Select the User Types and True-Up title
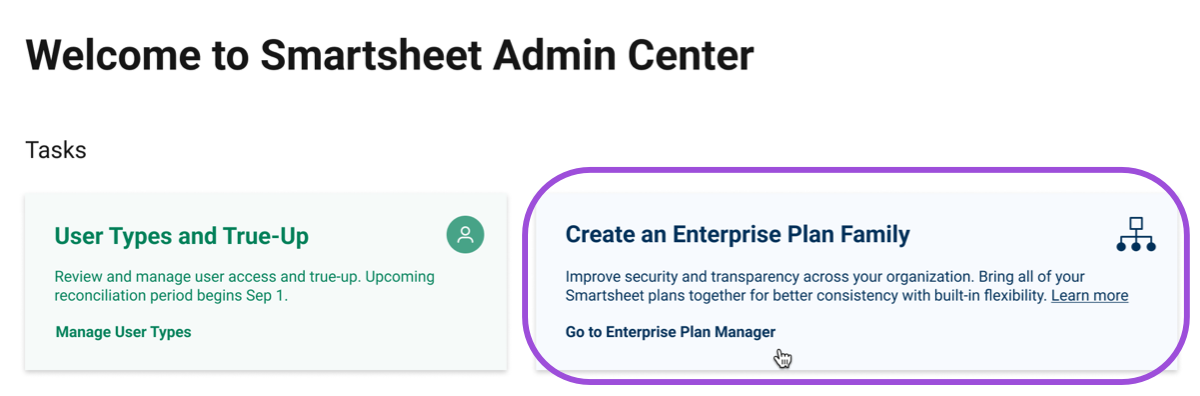Image resolution: width=1200 pixels, height=396 pixels. click(x=181, y=236)
